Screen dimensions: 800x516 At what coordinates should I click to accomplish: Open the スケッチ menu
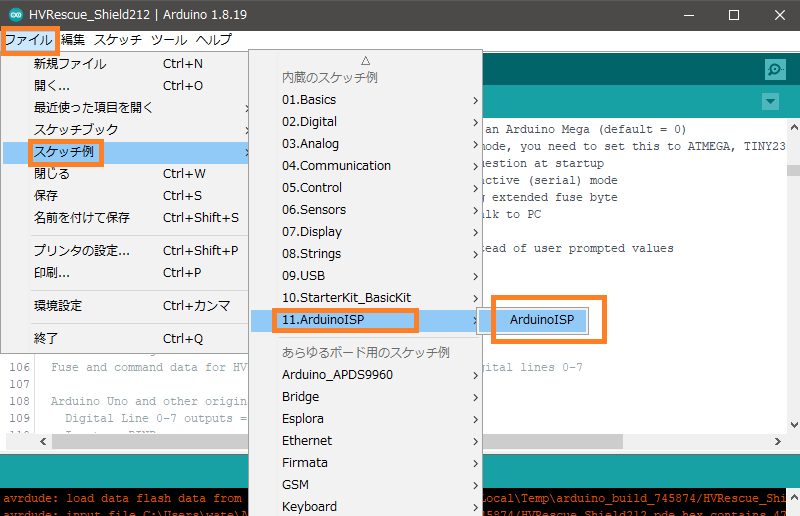click(x=117, y=40)
